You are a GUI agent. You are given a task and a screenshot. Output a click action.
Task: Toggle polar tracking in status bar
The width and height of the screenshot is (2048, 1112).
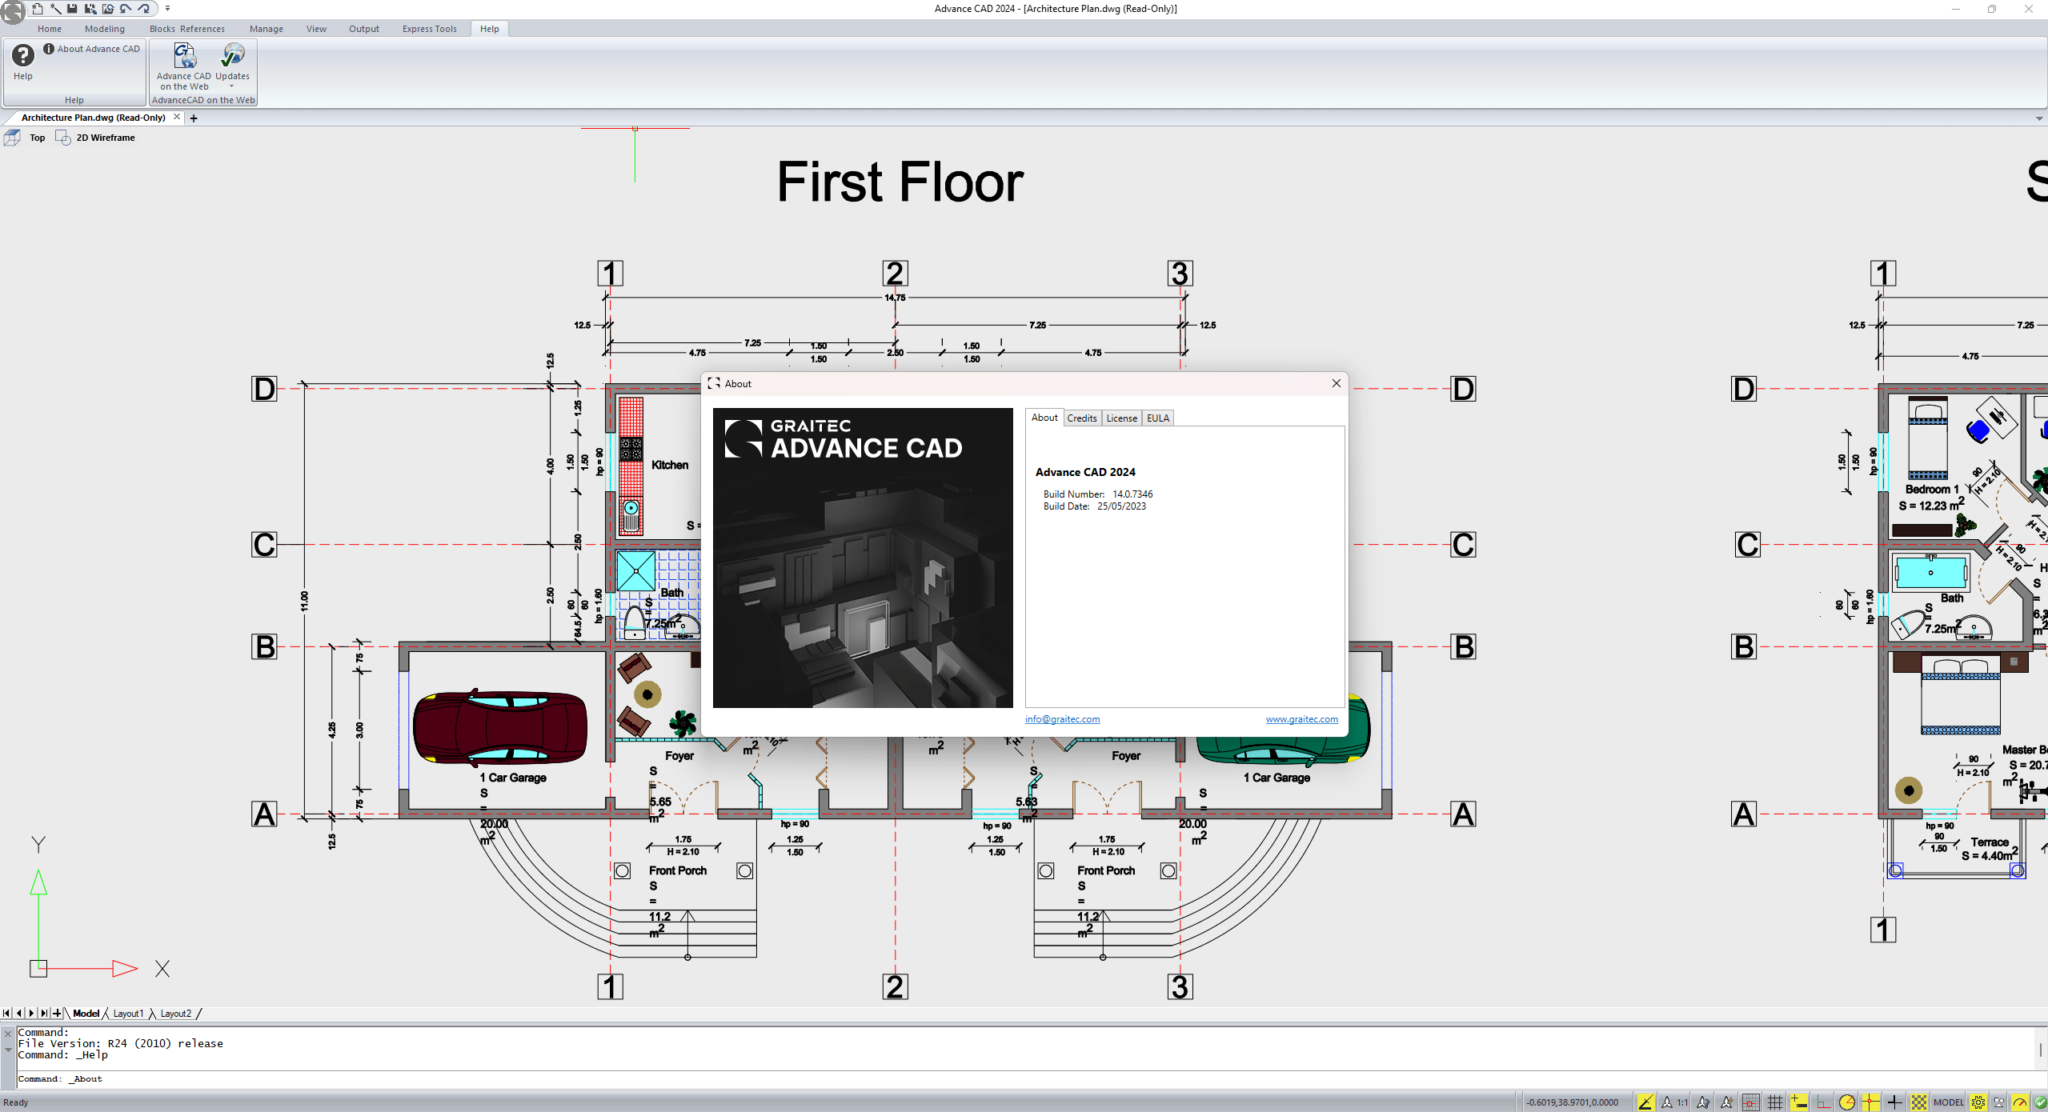click(1846, 1102)
